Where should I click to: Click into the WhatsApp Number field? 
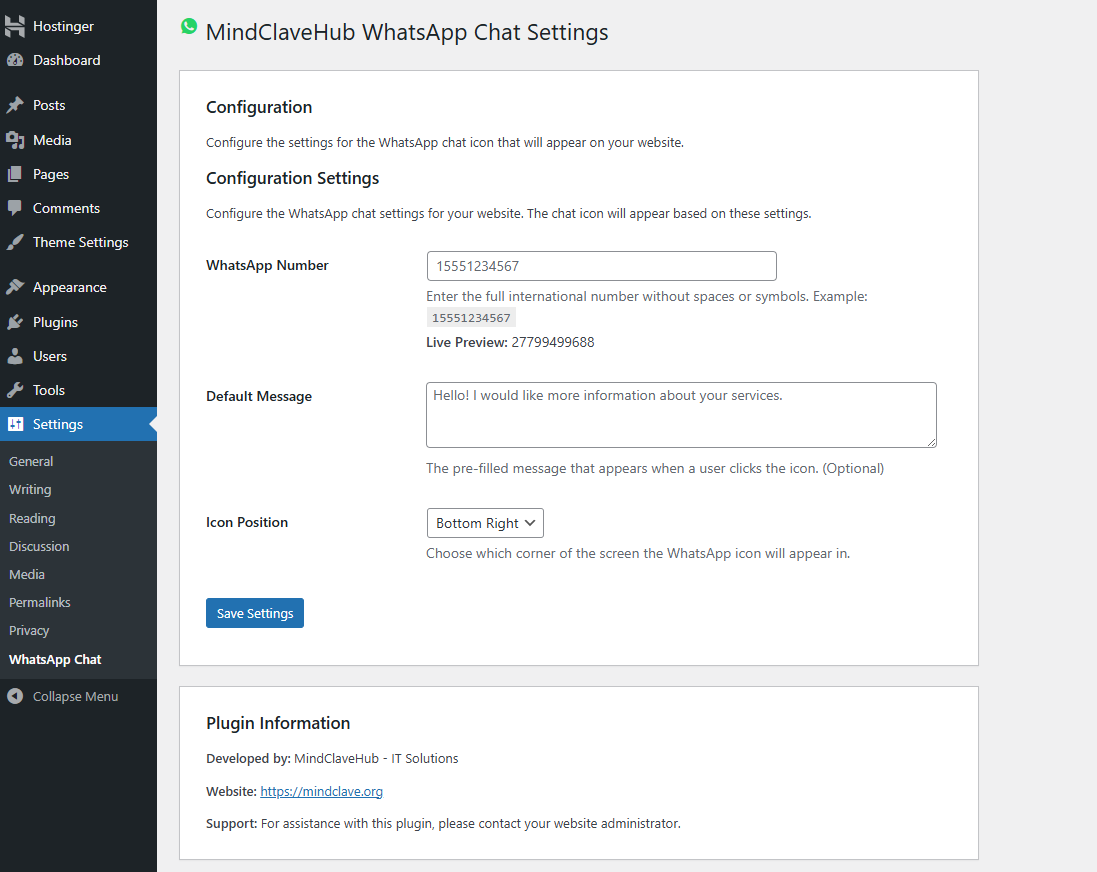[x=601, y=266]
